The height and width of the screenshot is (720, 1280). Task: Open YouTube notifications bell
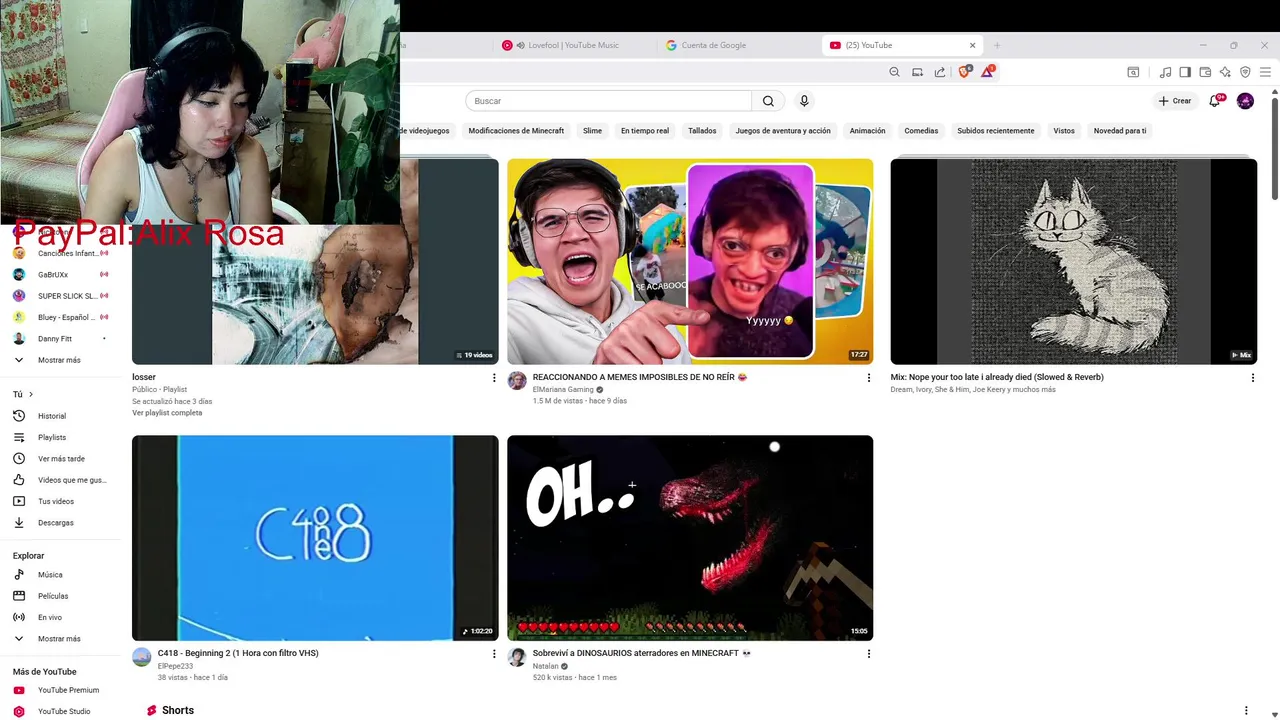point(1215,101)
